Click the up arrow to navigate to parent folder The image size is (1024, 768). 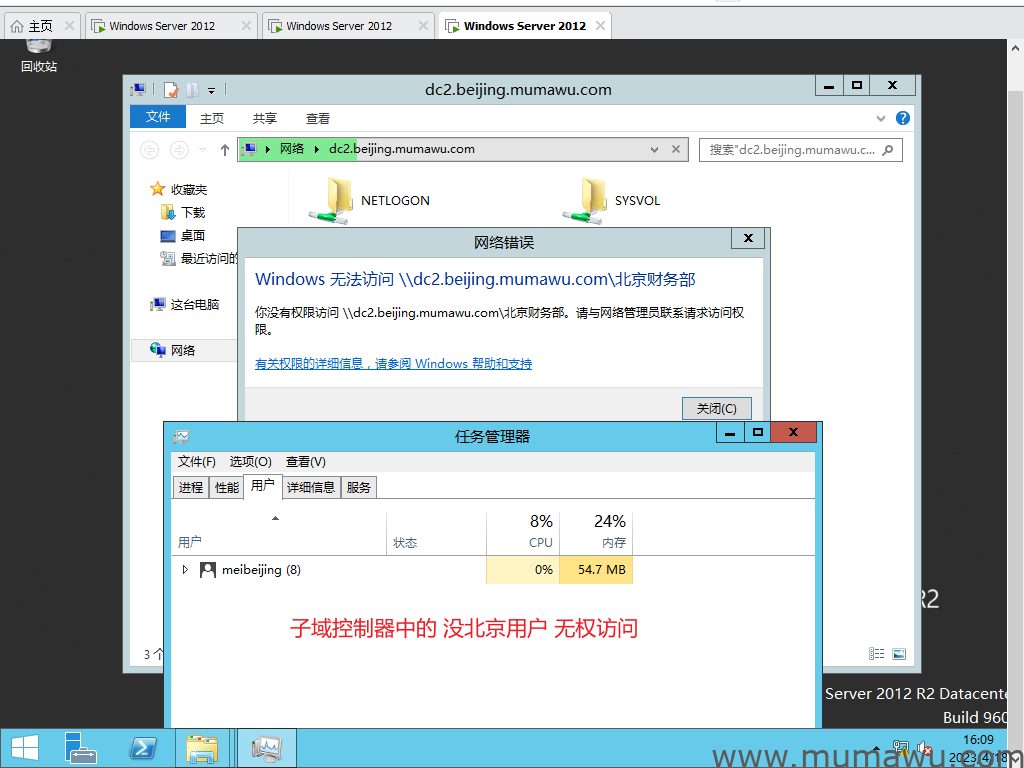[221, 149]
